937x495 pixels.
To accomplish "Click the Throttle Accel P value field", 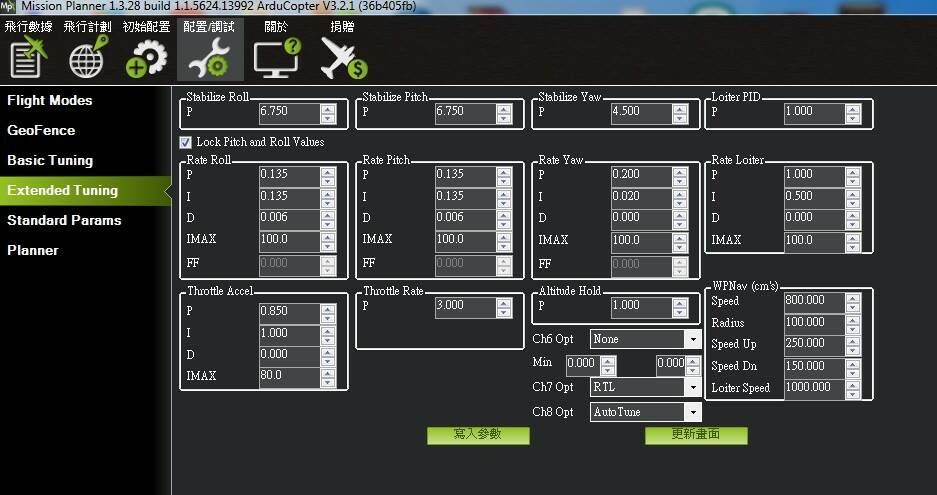I will click(x=289, y=313).
